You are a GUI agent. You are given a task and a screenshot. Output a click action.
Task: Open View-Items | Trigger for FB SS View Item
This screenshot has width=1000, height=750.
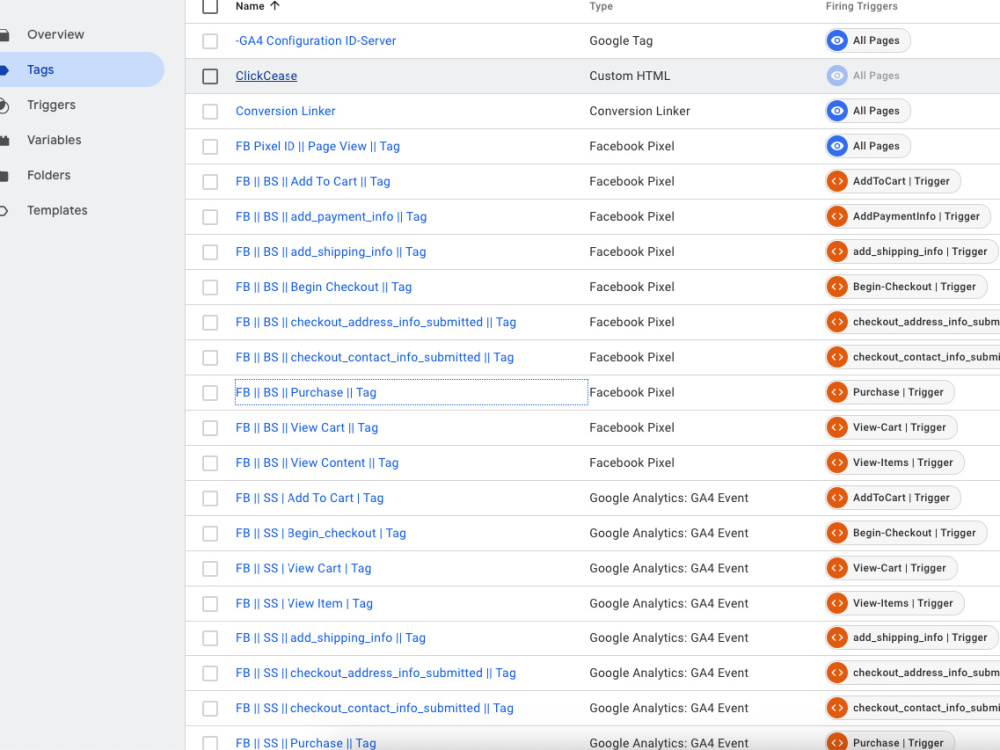894,603
